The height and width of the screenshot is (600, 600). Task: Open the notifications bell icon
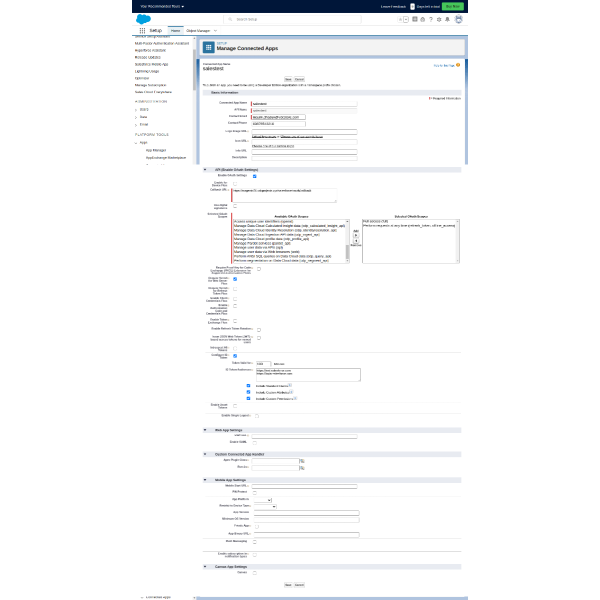tap(448, 18)
